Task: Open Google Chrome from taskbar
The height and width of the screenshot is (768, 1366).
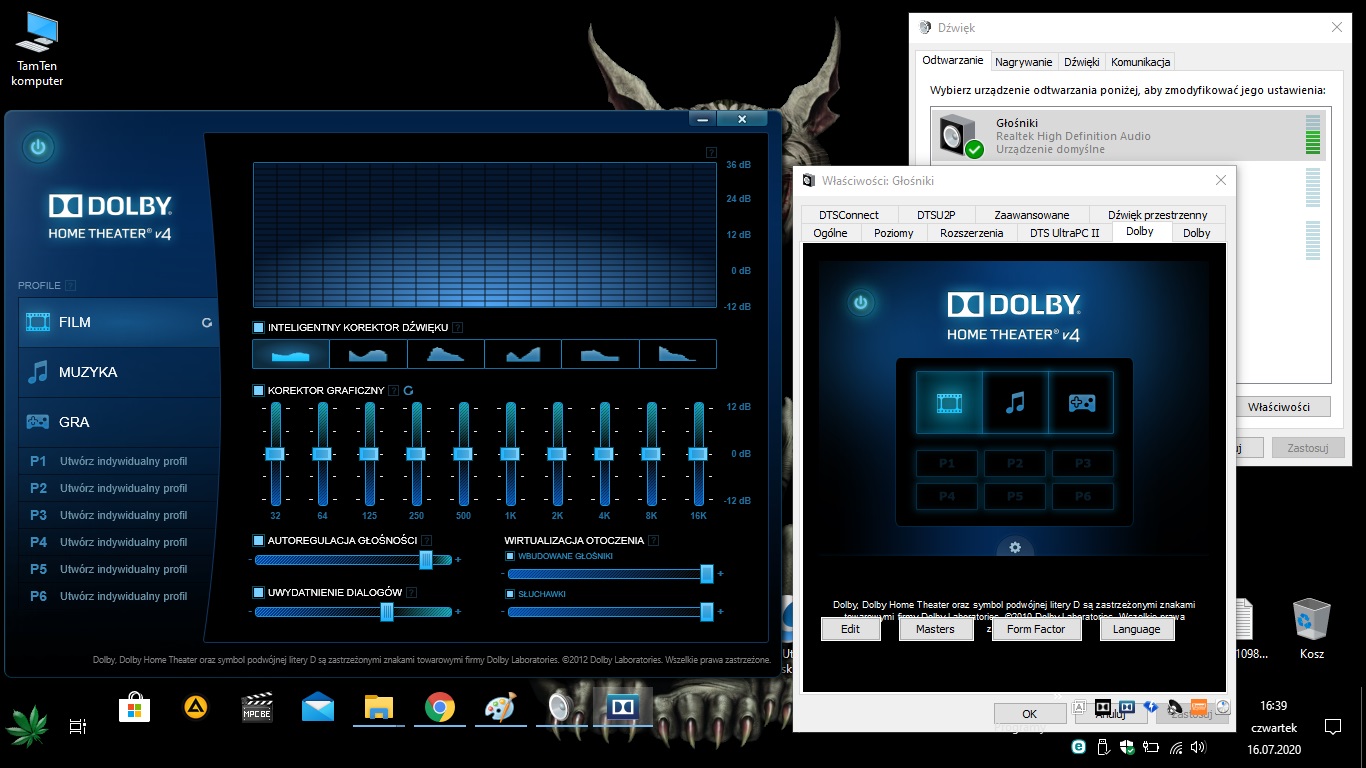Action: pyautogui.click(x=440, y=709)
